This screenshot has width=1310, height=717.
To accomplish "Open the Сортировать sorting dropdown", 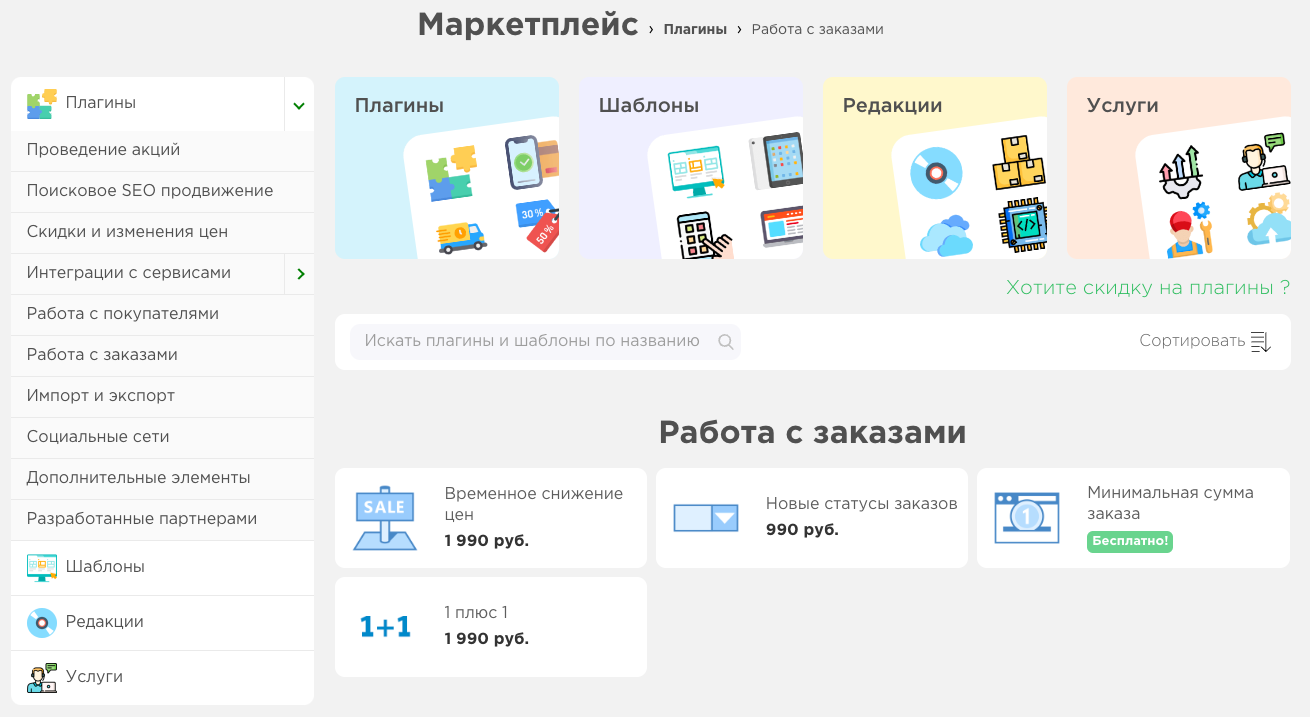I will pos(1204,342).
